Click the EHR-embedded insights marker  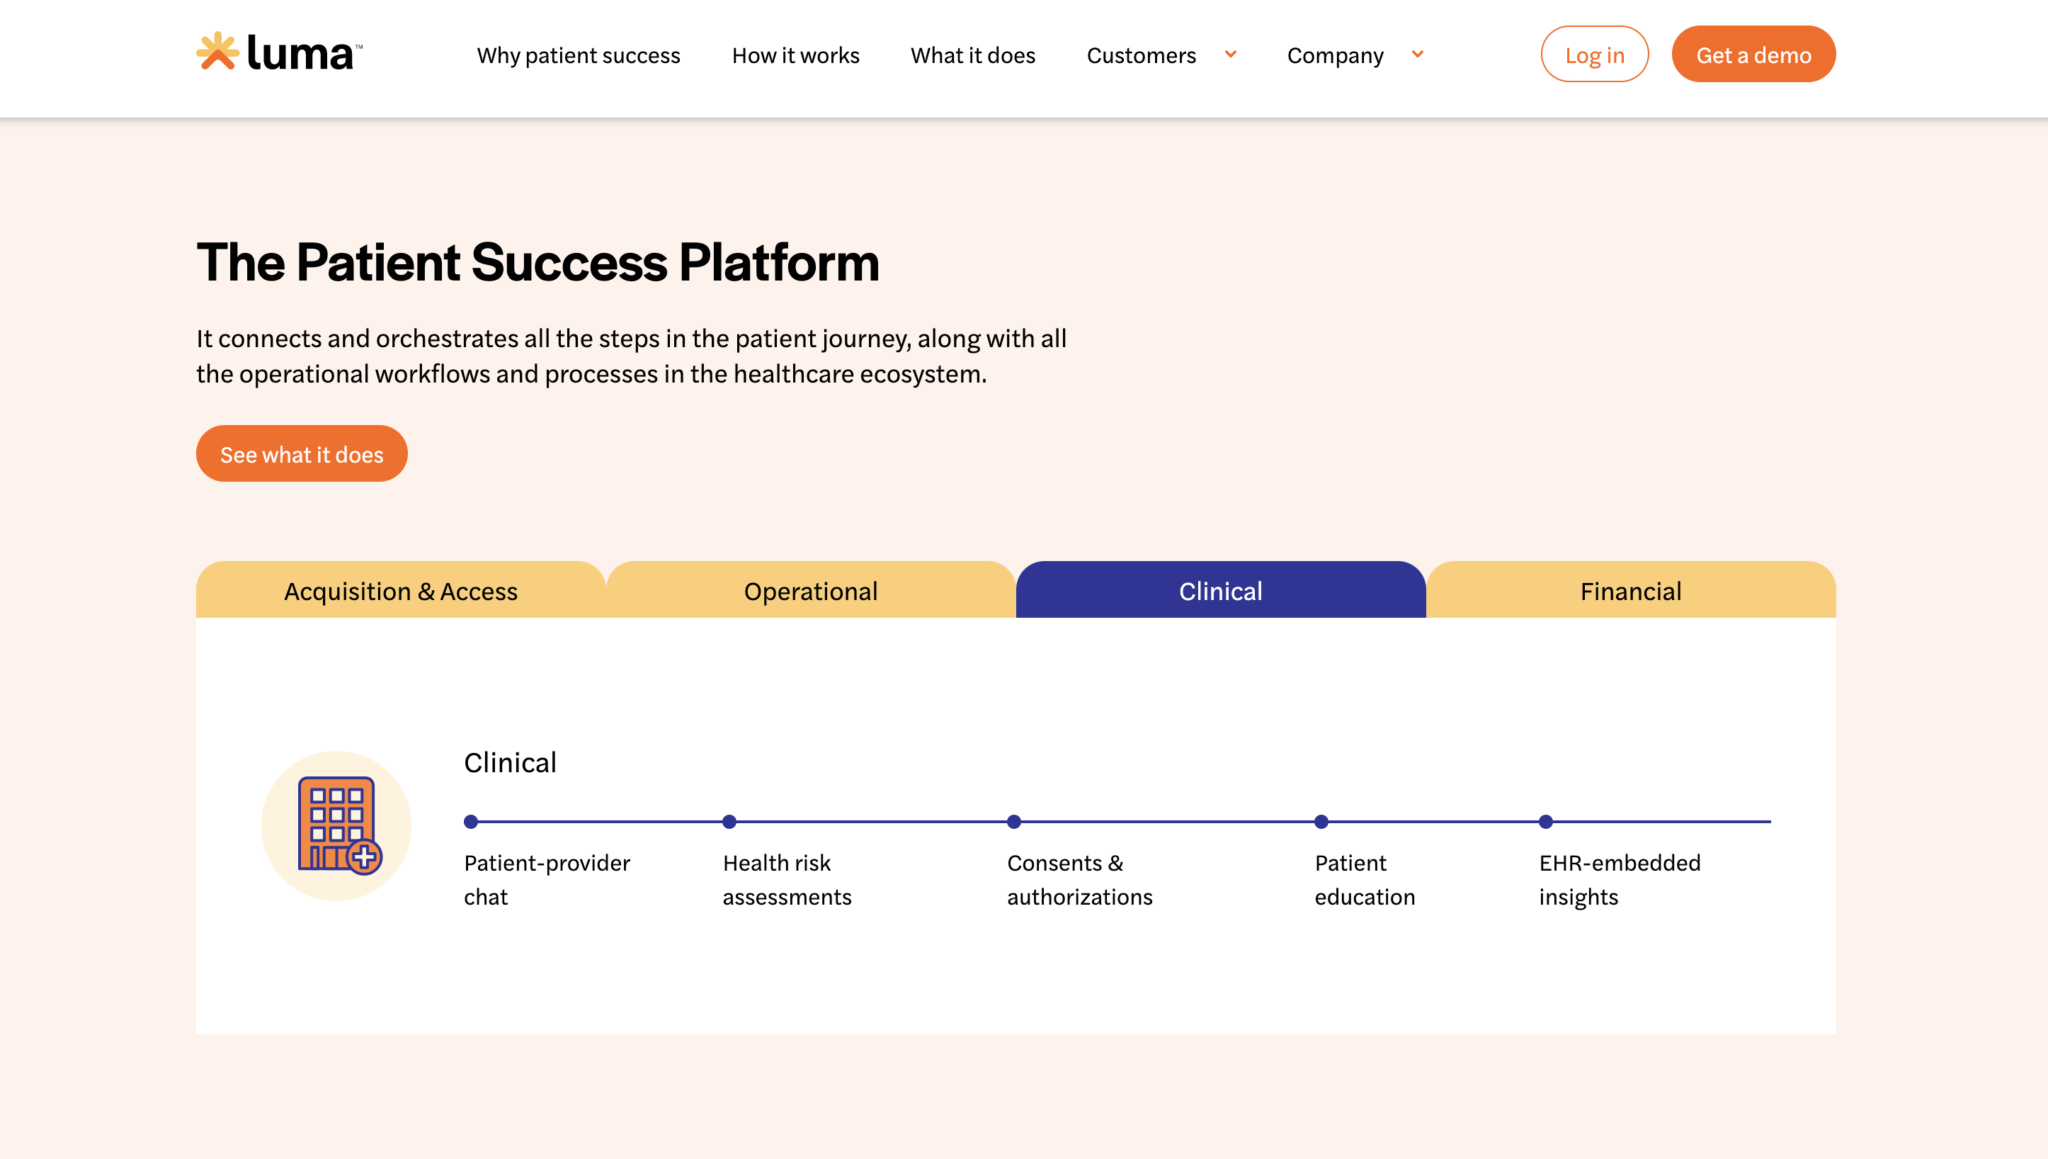(1545, 821)
